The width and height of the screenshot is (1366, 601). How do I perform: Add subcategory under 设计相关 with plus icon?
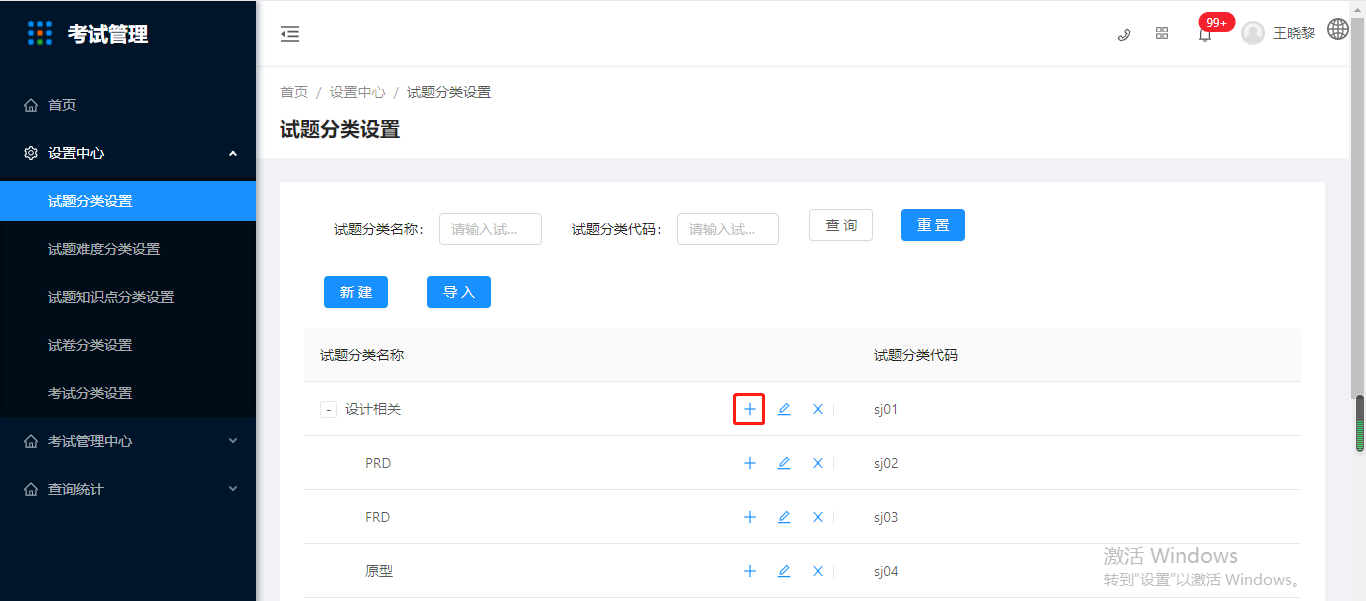(750, 409)
